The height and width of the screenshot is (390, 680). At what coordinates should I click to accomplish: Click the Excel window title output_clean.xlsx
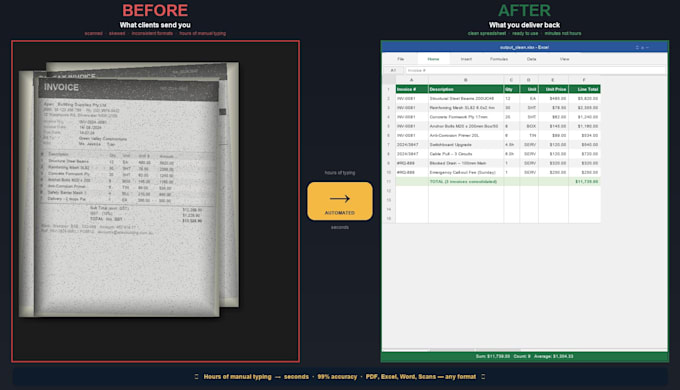[524, 47]
